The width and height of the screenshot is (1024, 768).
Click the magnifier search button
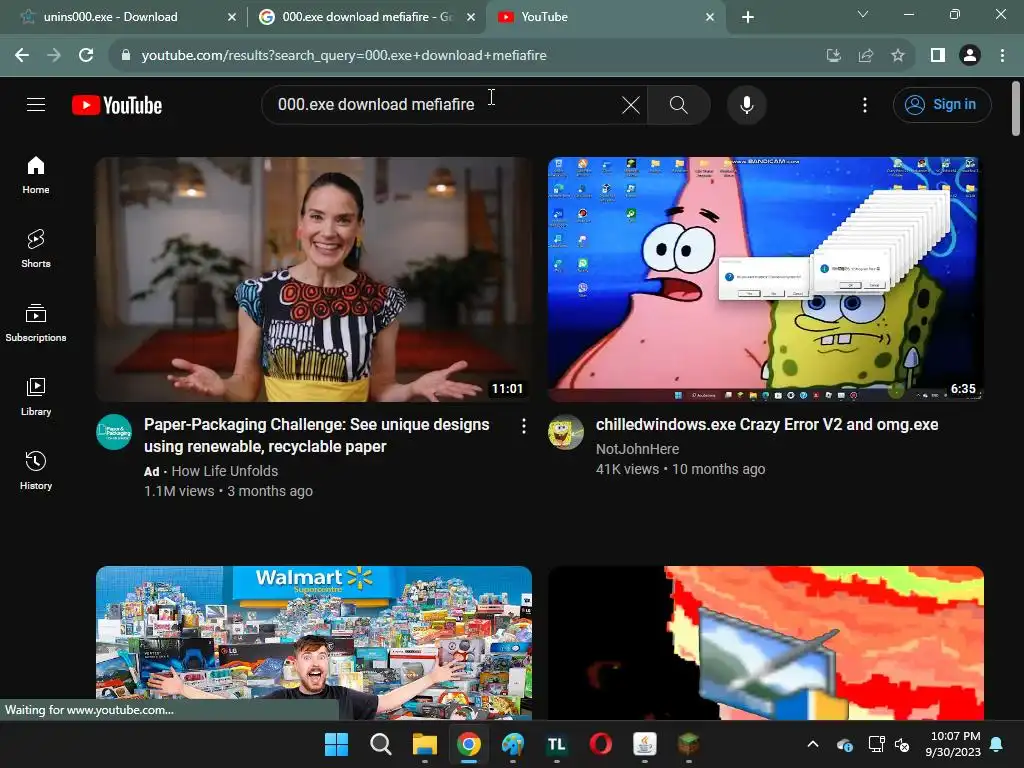pyautogui.click(x=679, y=104)
